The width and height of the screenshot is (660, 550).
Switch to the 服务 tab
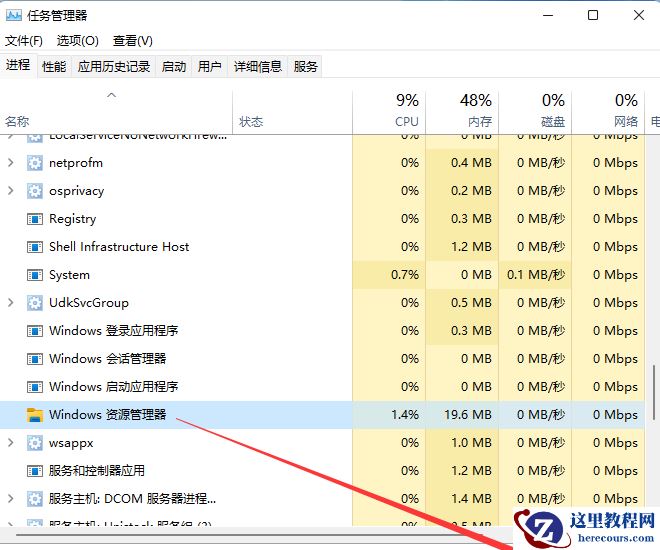click(x=305, y=66)
